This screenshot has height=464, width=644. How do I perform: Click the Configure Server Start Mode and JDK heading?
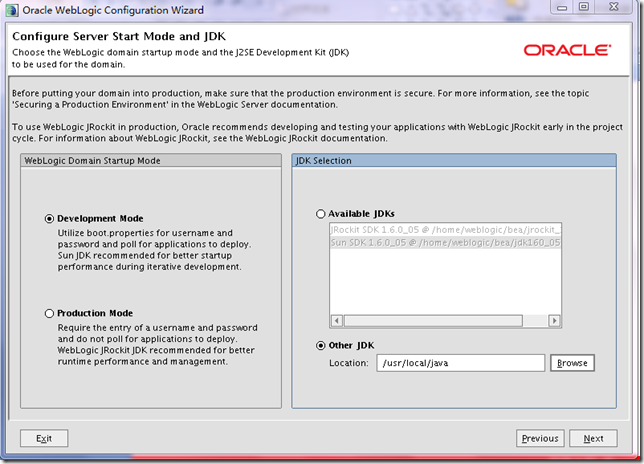[119, 36]
